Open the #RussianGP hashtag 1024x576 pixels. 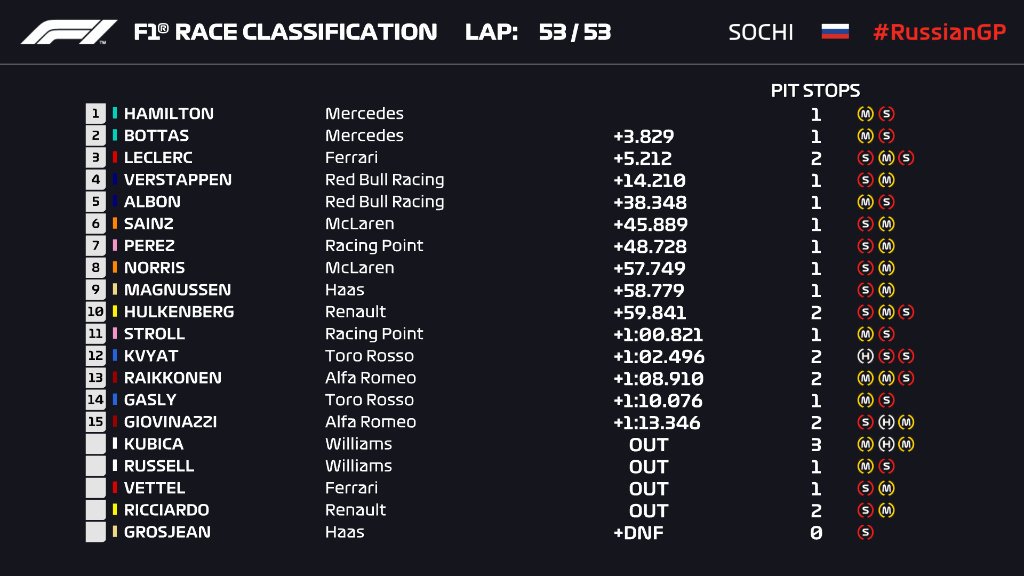pos(938,32)
